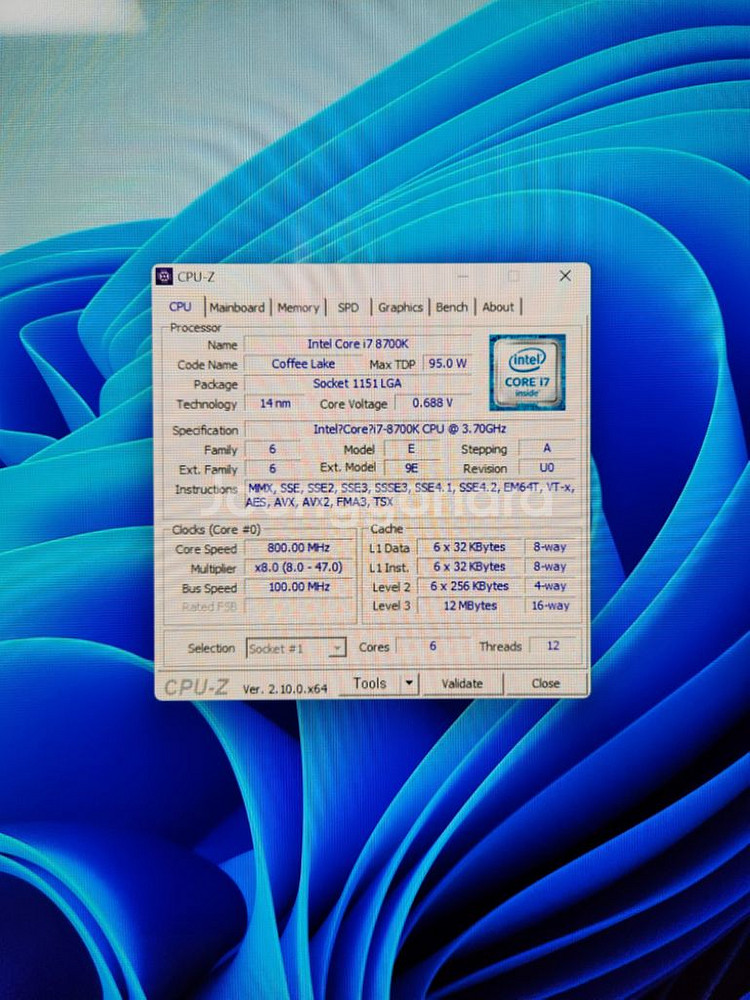The image size is (750, 1000).
Task: Open the Memory tab
Action: (298, 307)
